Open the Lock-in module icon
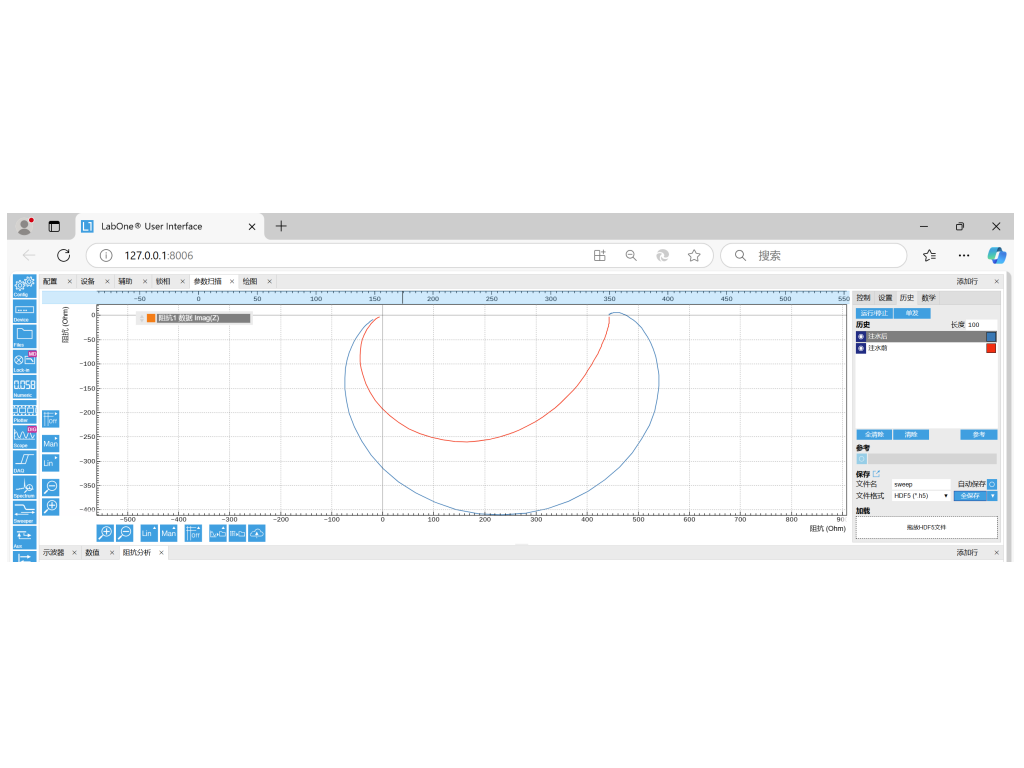Screen dimensions: 1024x768 (25, 360)
